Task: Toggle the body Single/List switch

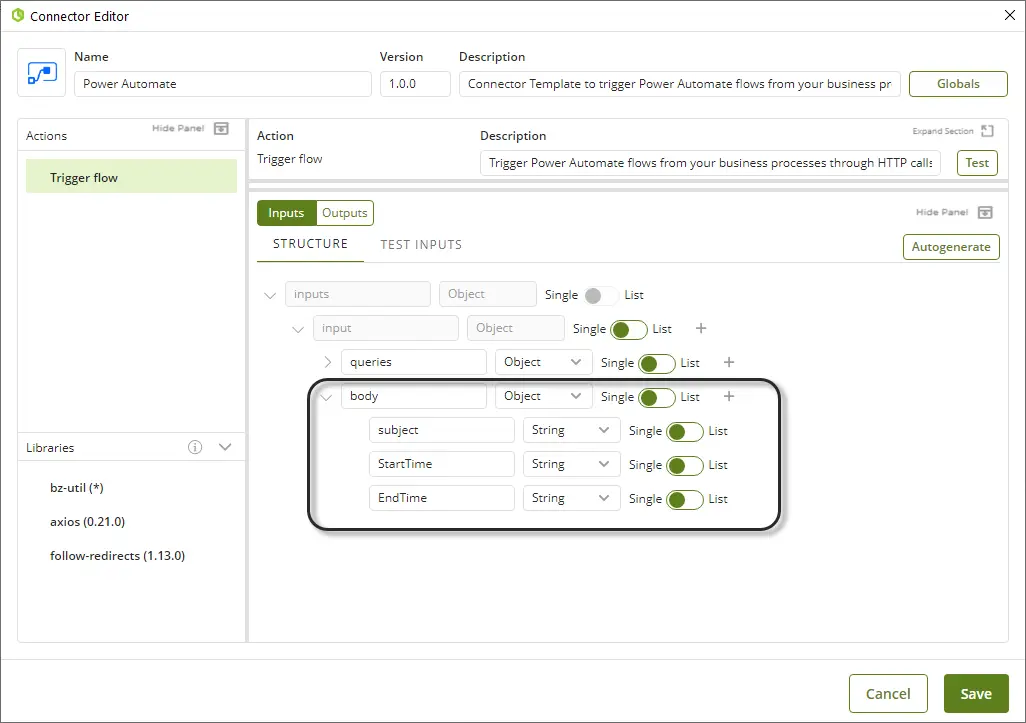Action: coord(656,397)
